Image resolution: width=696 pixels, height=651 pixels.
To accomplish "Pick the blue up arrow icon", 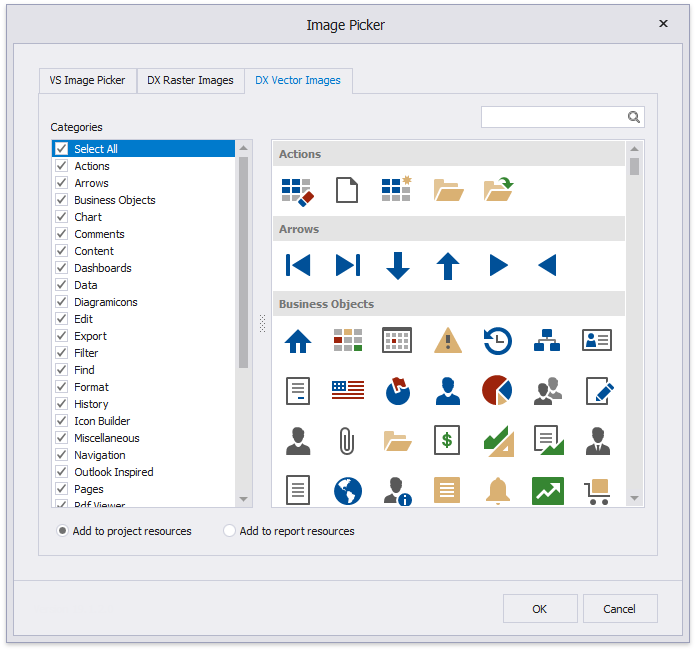I will click(448, 266).
